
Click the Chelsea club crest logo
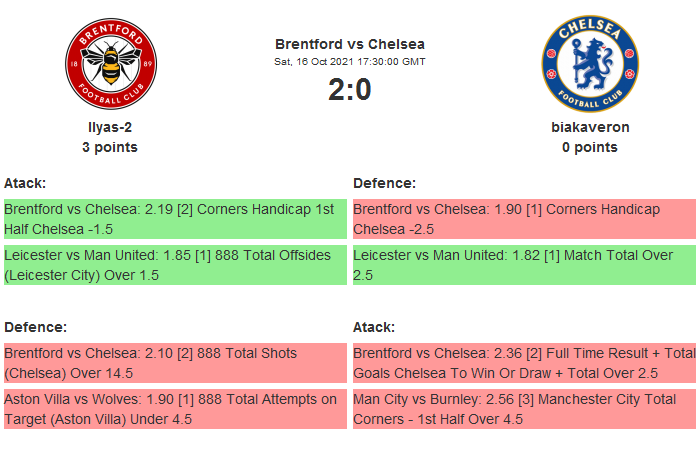pos(589,65)
